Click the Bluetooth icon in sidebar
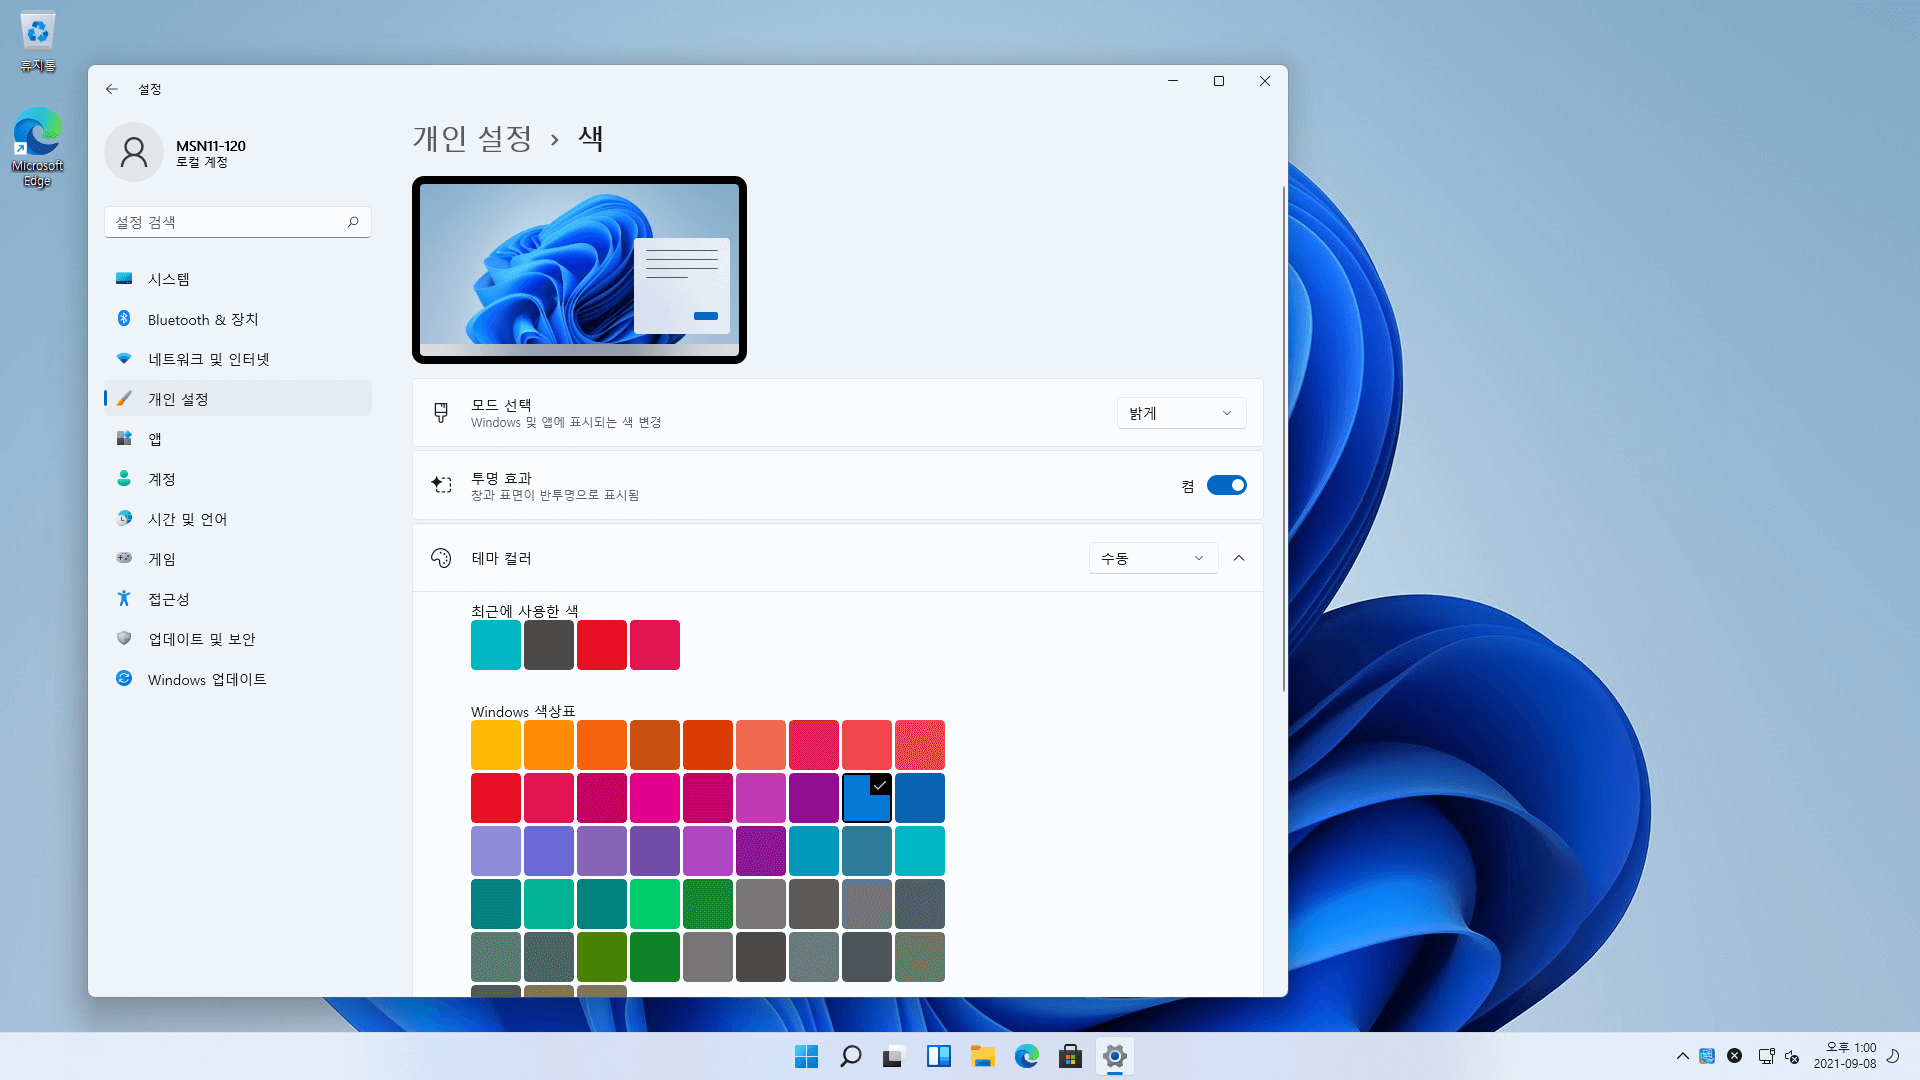Viewport: 1920px width, 1080px height. [x=124, y=319]
